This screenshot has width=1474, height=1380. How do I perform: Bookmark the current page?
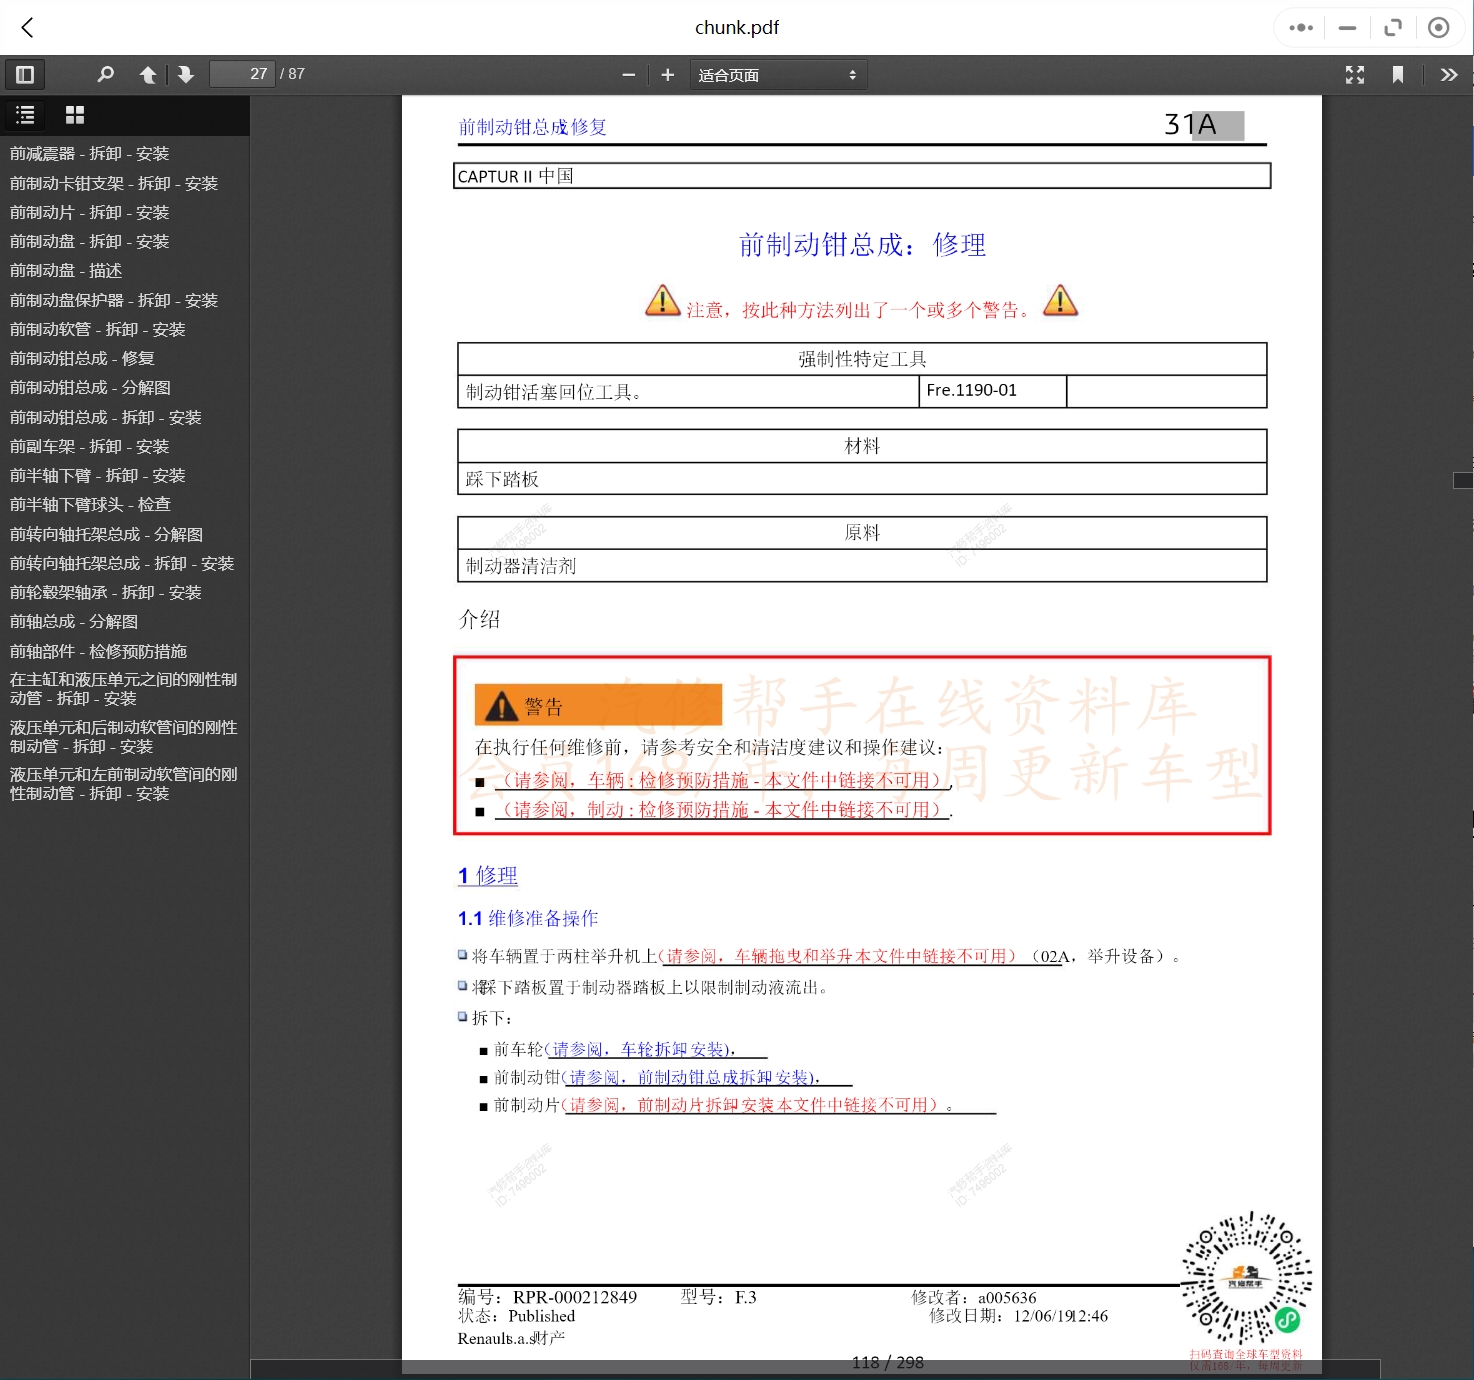click(1399, 74)
